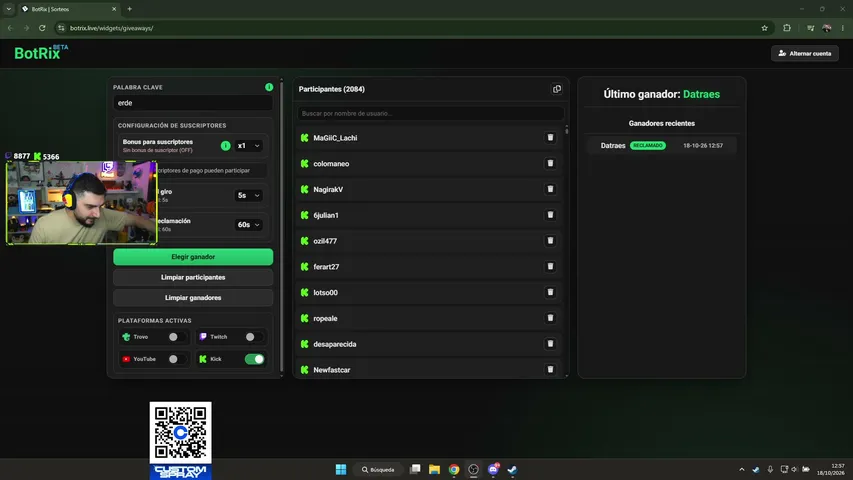Click trash icon beside 6julian1
The image size is (853, 480).
click(x=550, y=215)
